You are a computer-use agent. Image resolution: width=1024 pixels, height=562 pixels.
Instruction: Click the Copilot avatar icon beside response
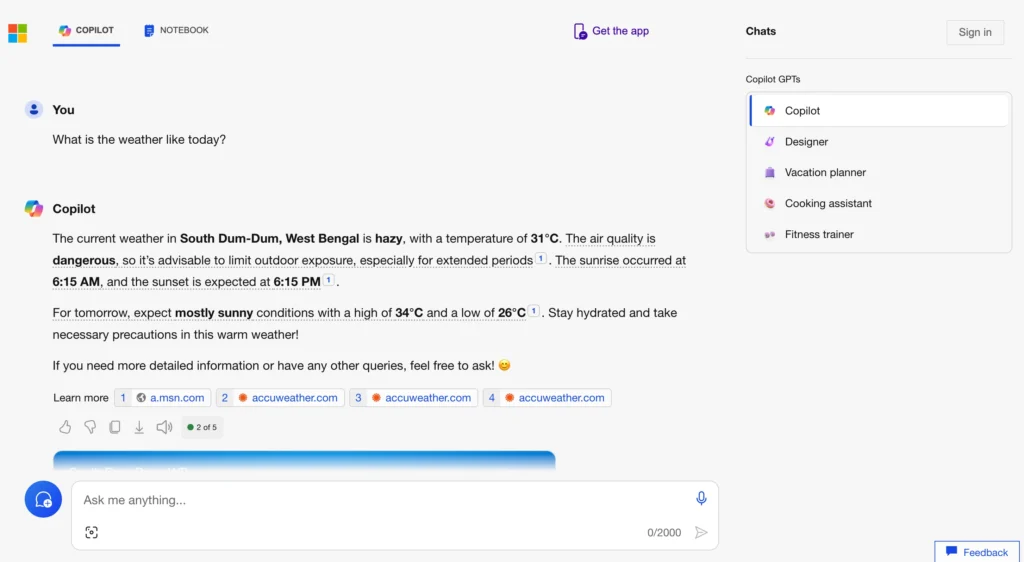[x=34, y=209]
